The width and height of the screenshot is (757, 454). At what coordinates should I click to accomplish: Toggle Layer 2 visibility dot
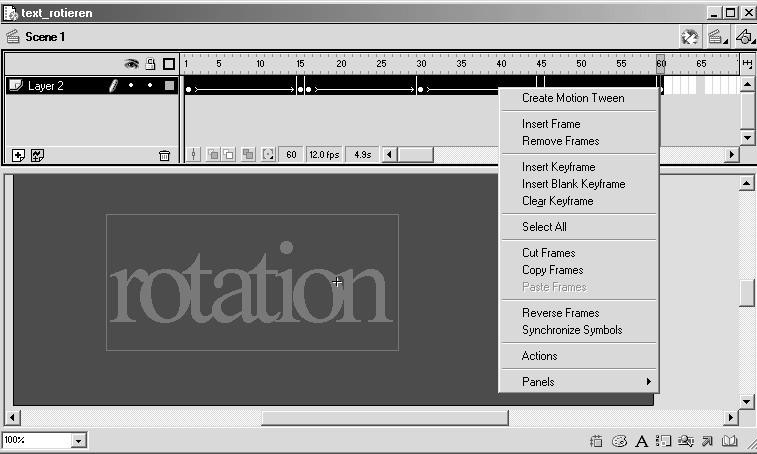click(x=131, y=85)
